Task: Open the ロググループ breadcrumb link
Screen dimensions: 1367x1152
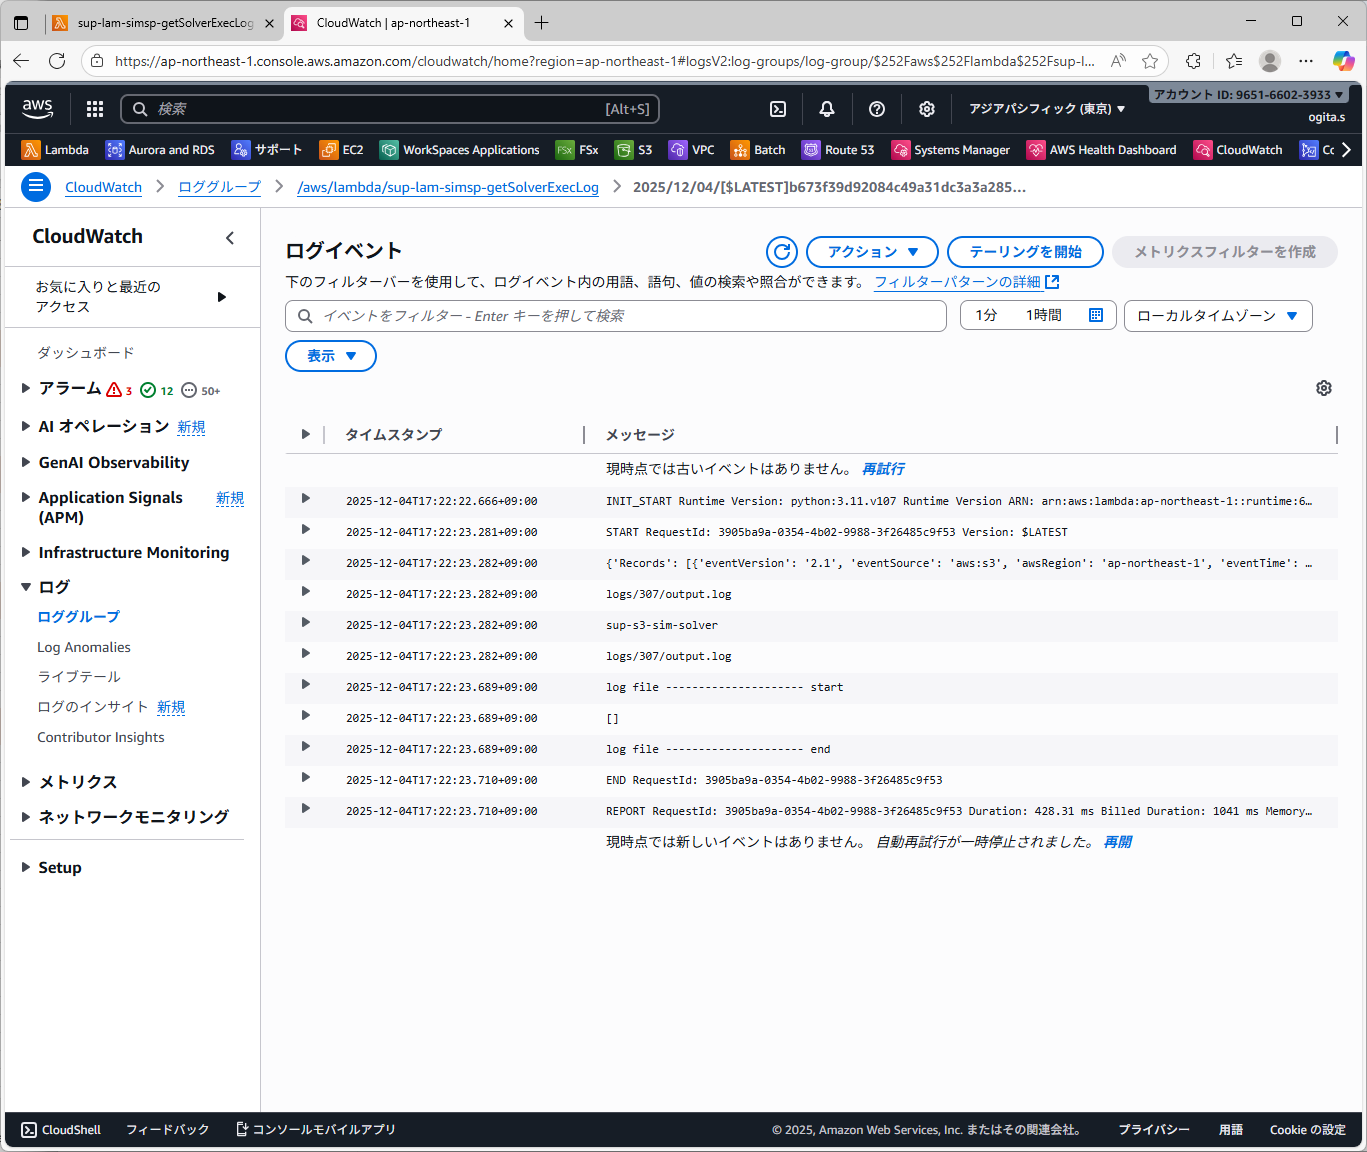Action: [219, 187]
